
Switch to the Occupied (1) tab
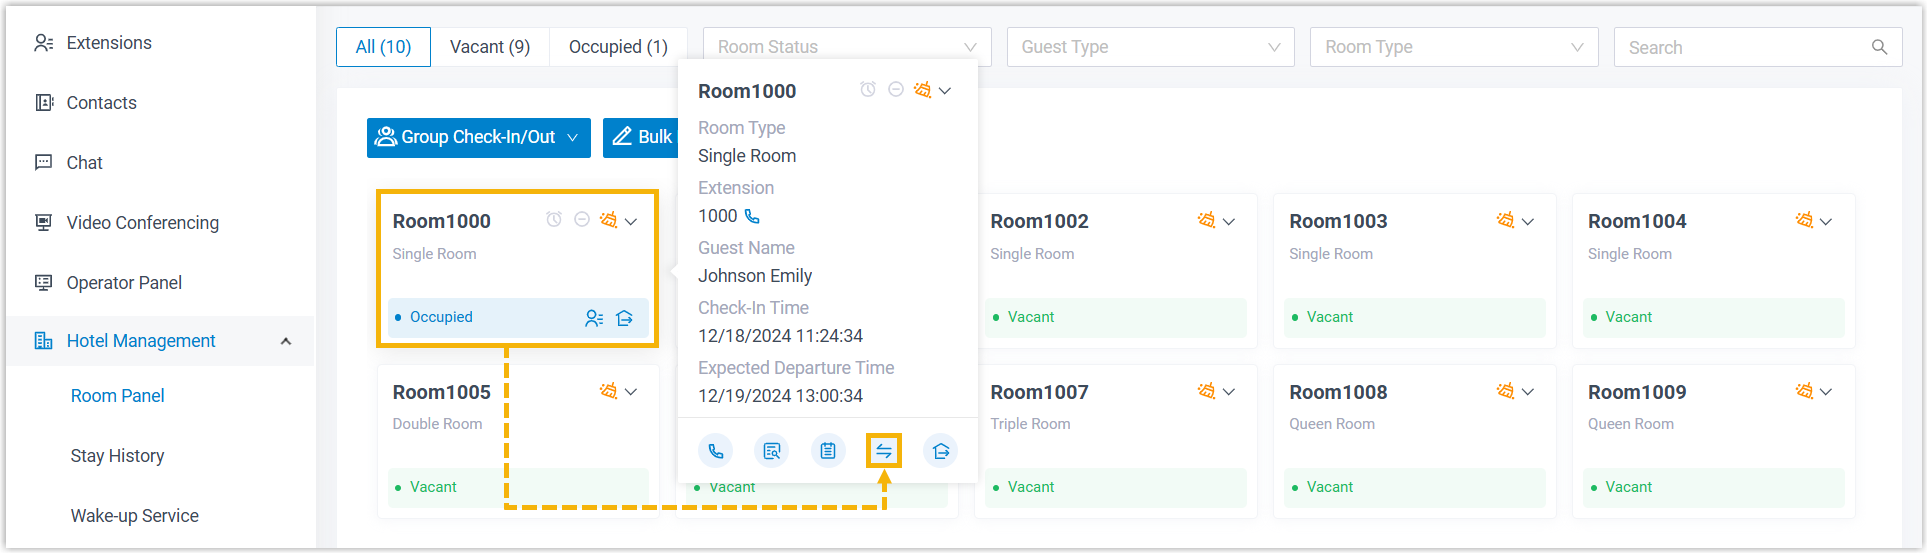click(x=618, y=47)
